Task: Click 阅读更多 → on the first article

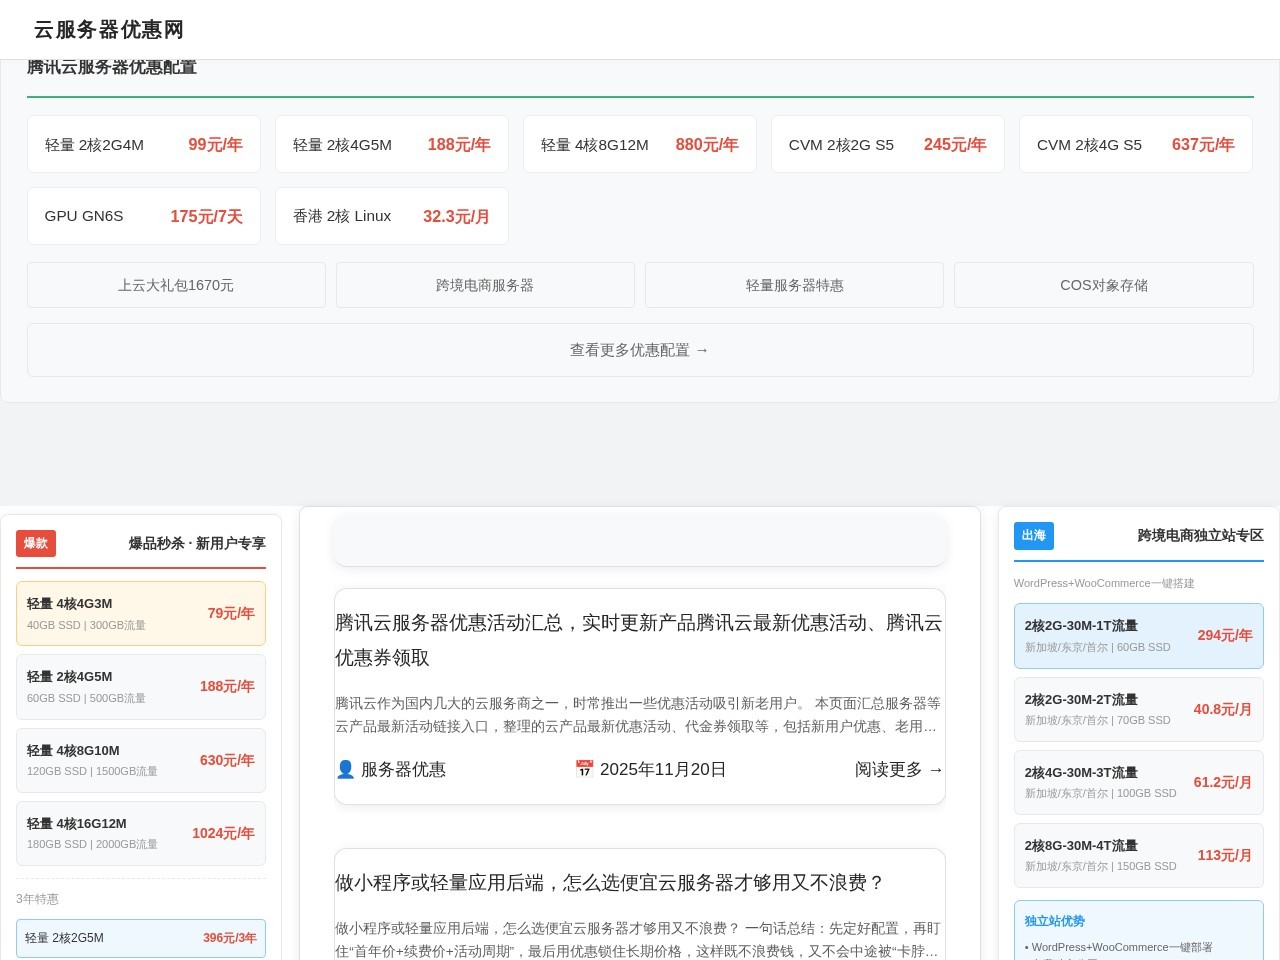Action: (899, 769)
